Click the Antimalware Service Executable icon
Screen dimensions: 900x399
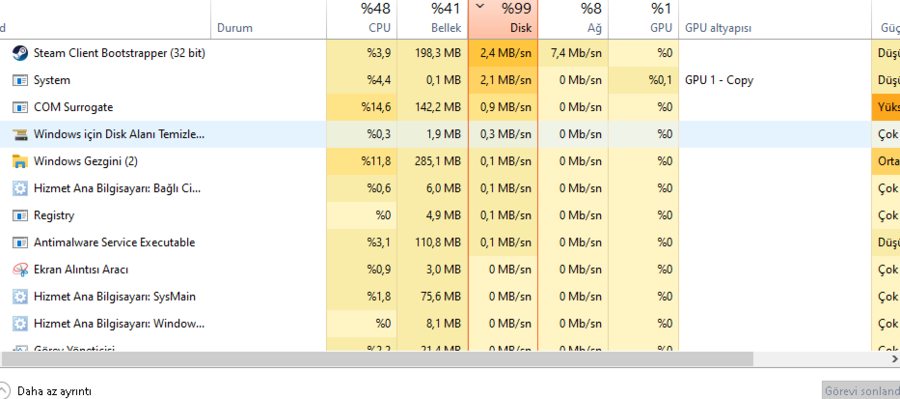[20, 243]
